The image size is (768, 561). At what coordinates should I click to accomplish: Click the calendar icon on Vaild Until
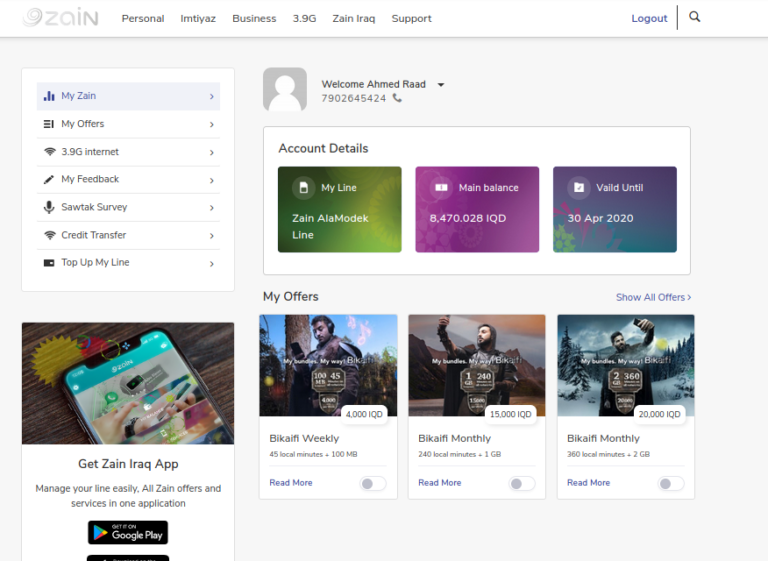(x=579, y=188)
